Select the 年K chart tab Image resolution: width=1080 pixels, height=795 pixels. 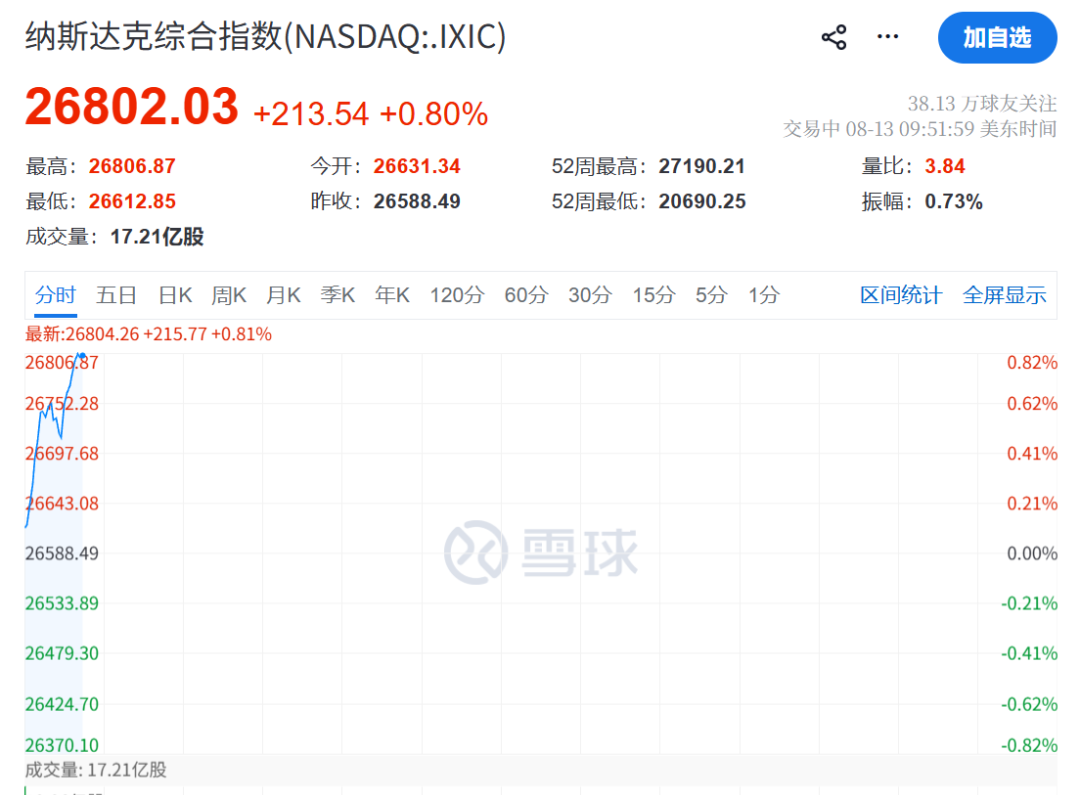[x=392, y=295]
